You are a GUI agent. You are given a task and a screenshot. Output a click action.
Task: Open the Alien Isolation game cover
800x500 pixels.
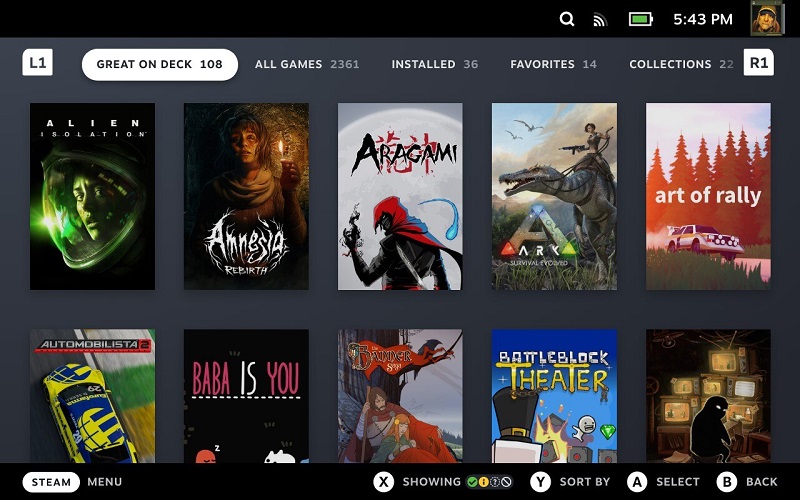pyautogui.click(x=92, y=196)
